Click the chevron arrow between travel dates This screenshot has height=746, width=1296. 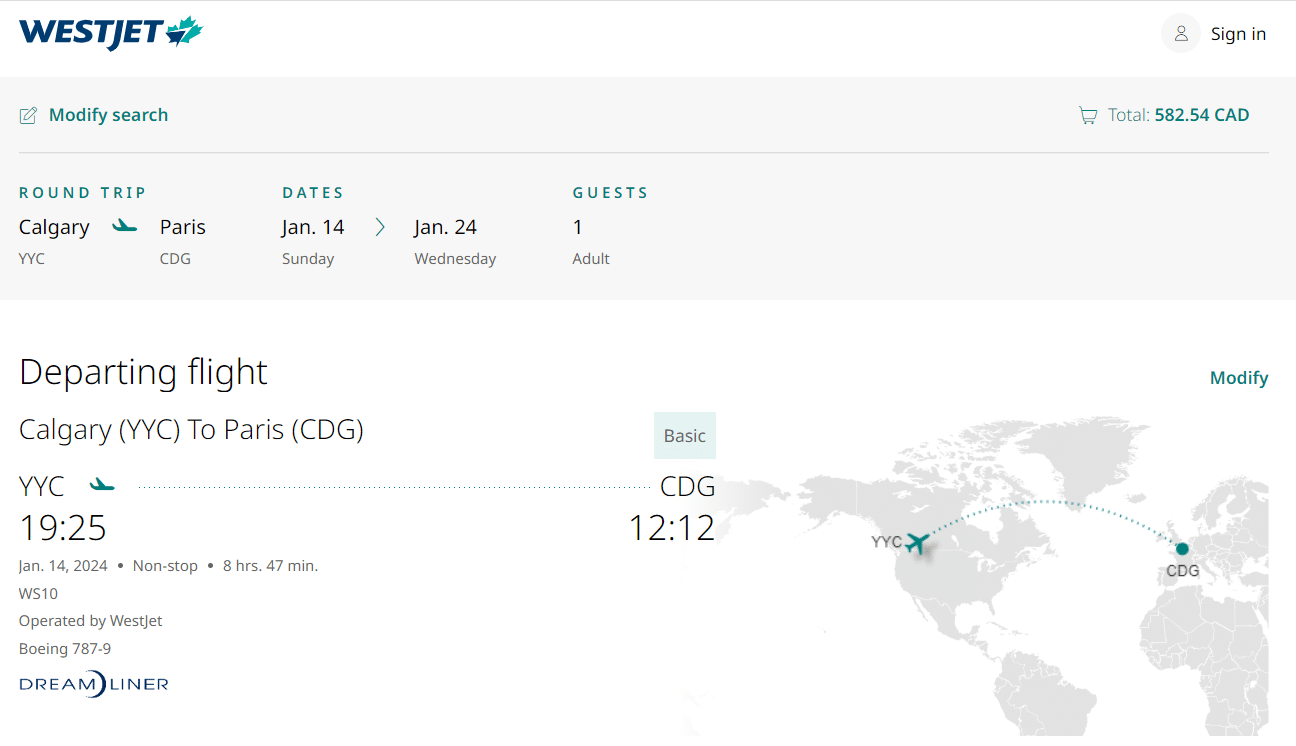(x=380, y=227)
